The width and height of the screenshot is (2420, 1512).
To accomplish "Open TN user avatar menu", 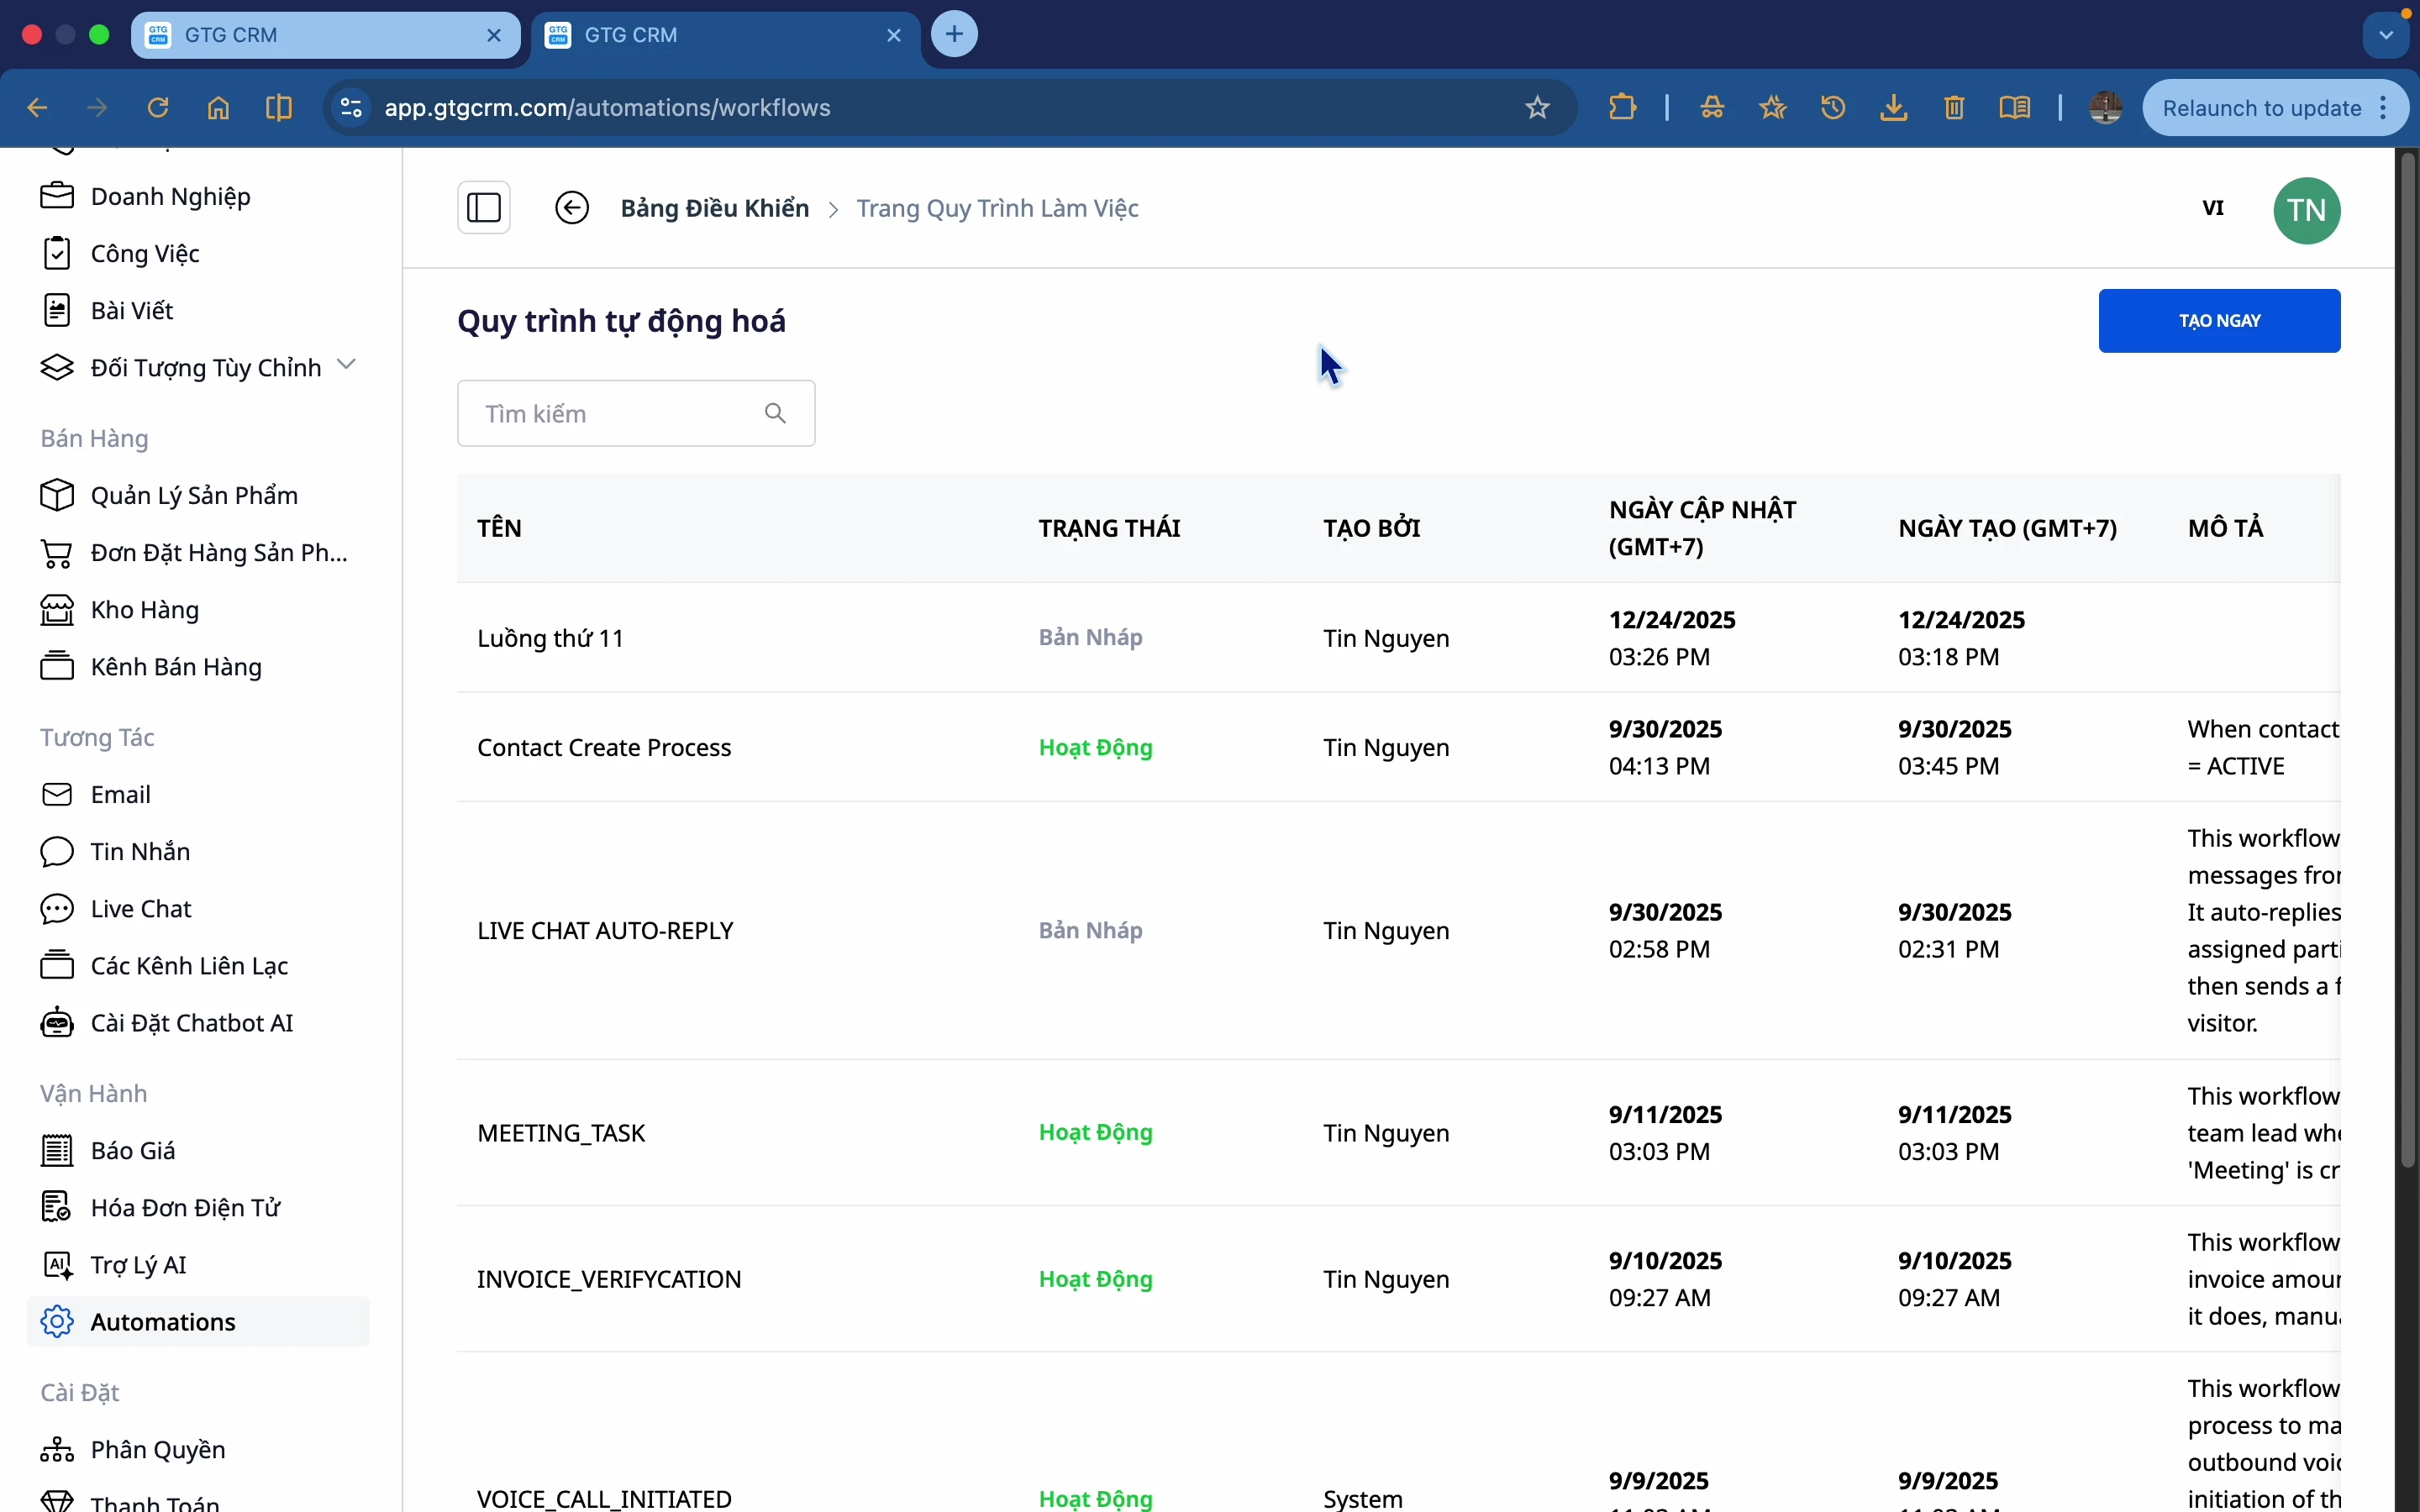I will click(x=2307, y=210).
